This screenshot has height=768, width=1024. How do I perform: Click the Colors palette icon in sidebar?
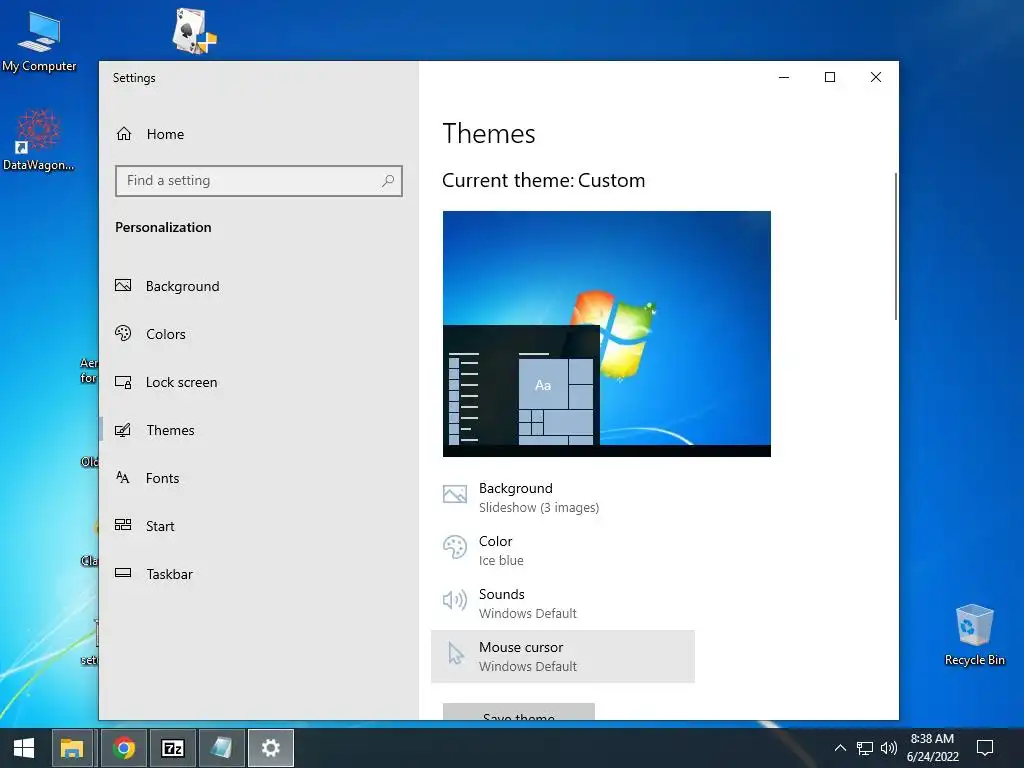123,333
